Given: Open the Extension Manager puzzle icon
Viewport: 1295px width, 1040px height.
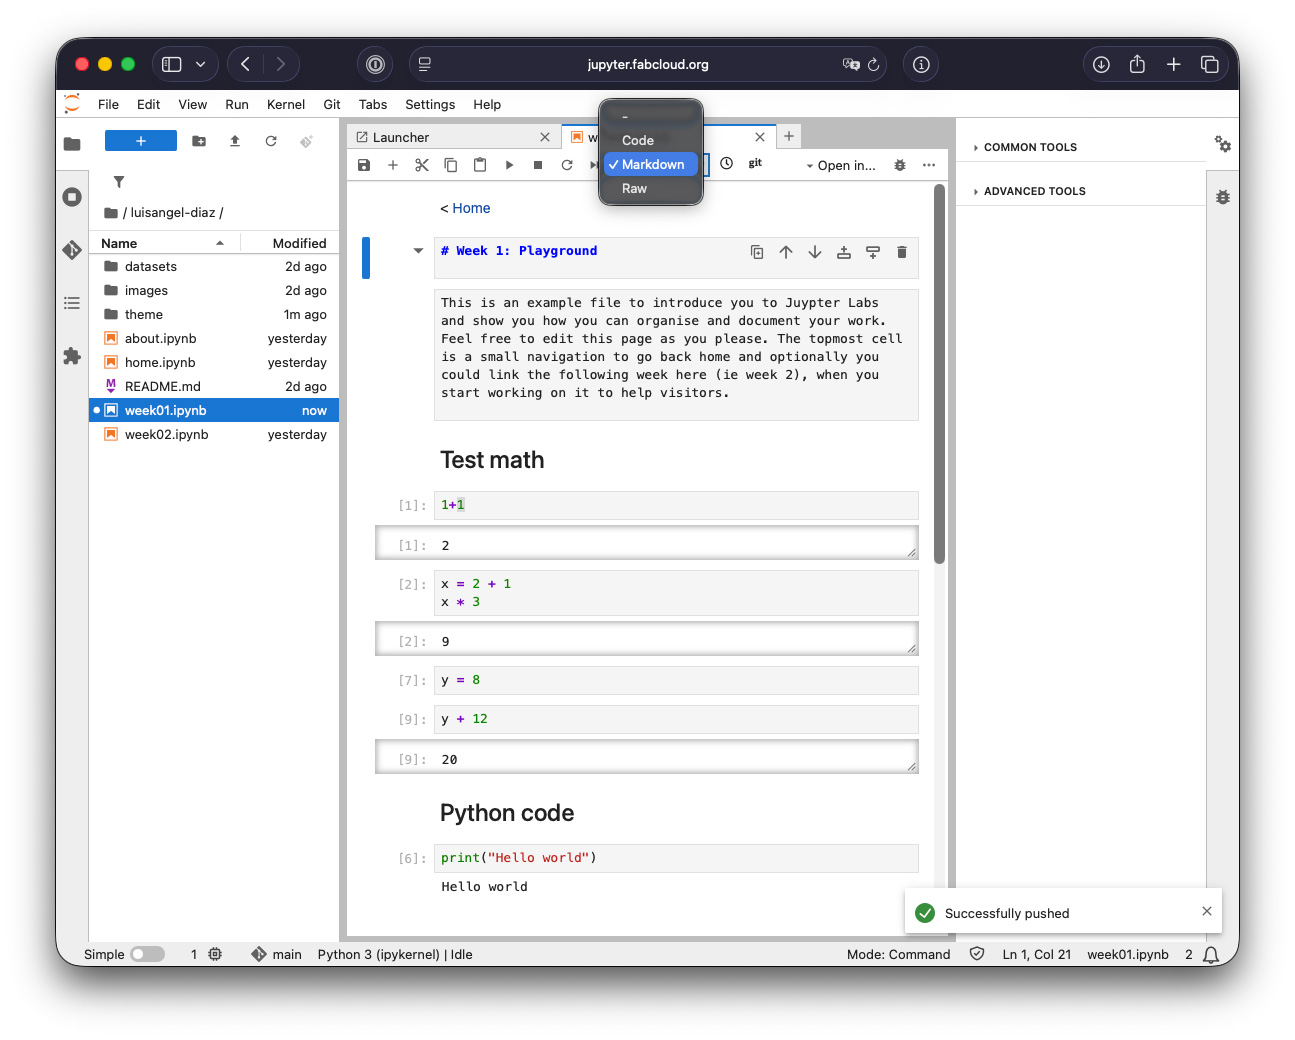Looking at the screenshot, I should [x=72, y=356].
